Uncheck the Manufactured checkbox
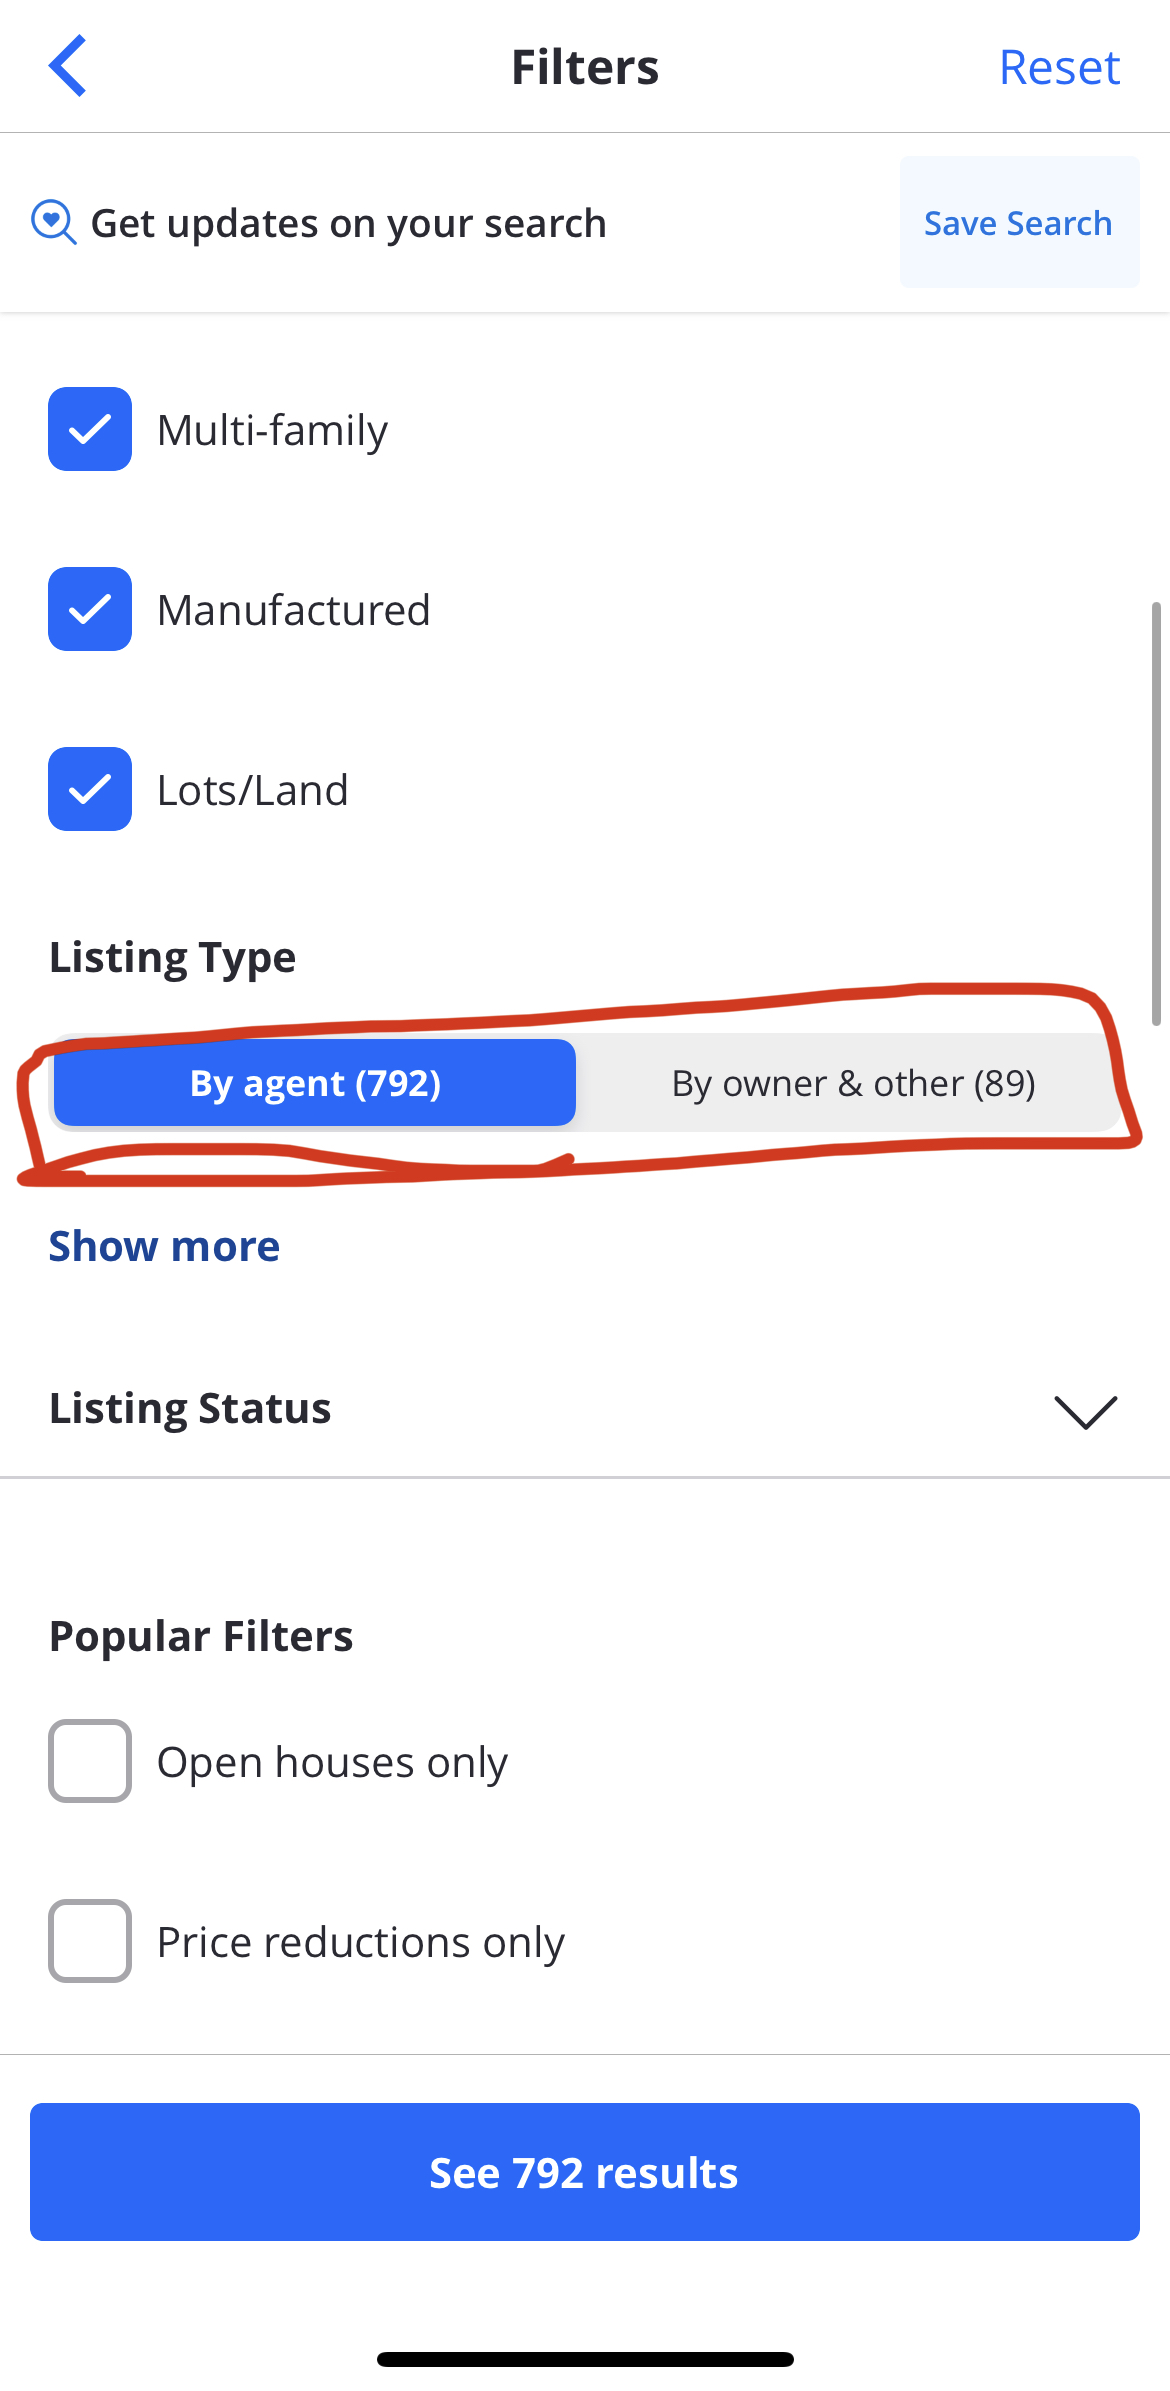Viewport: 1170px width, 2391px height. pyautogui.click(x=90, y=609)
